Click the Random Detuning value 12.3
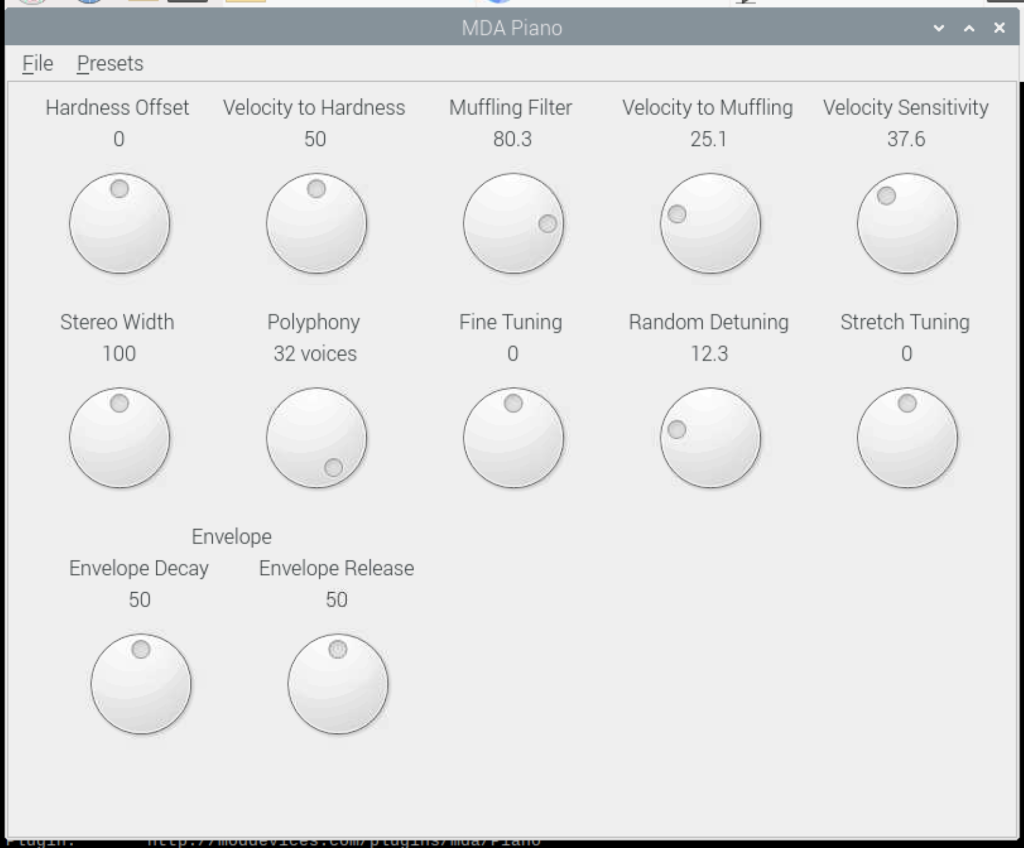 point(709,353)
